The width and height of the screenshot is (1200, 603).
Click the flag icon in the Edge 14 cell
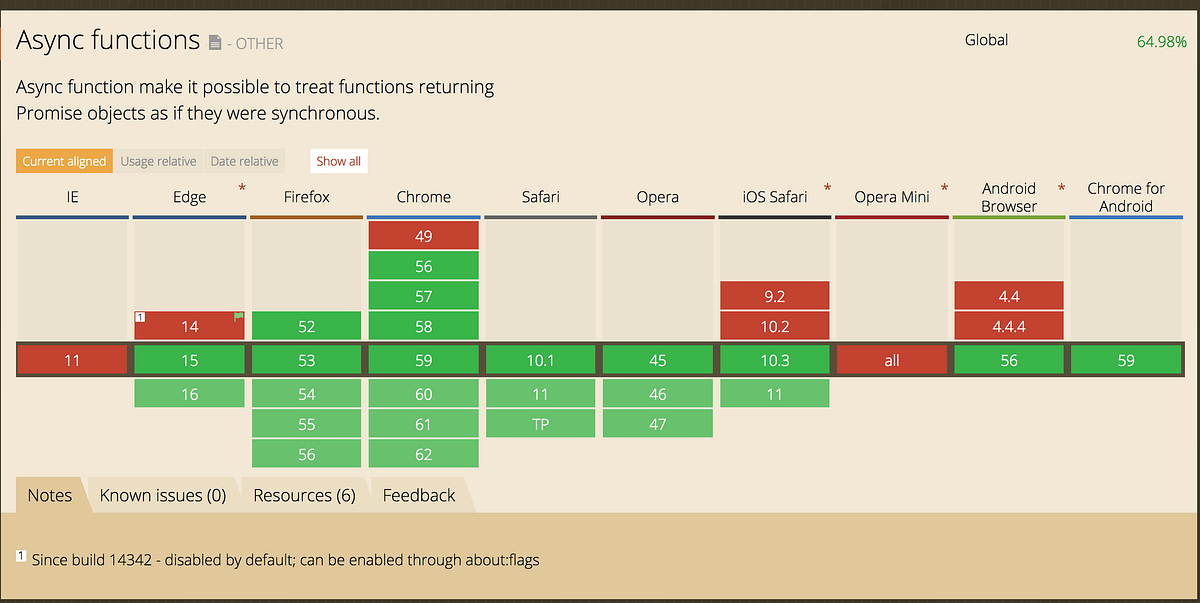[236, 316]
